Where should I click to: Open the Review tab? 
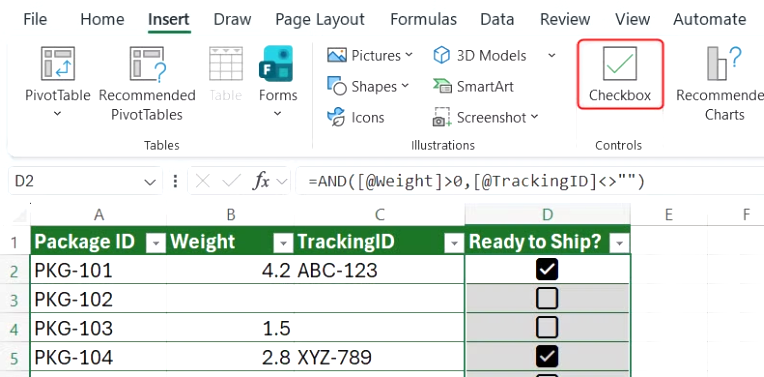click(565, 19)
